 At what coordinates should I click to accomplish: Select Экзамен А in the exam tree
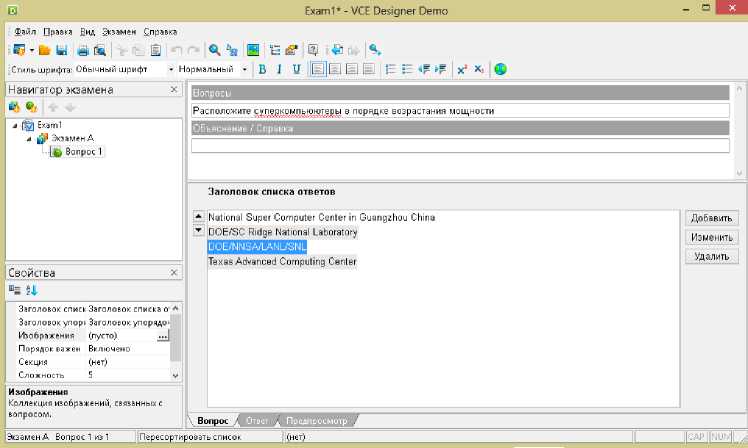tap(73, 138)
